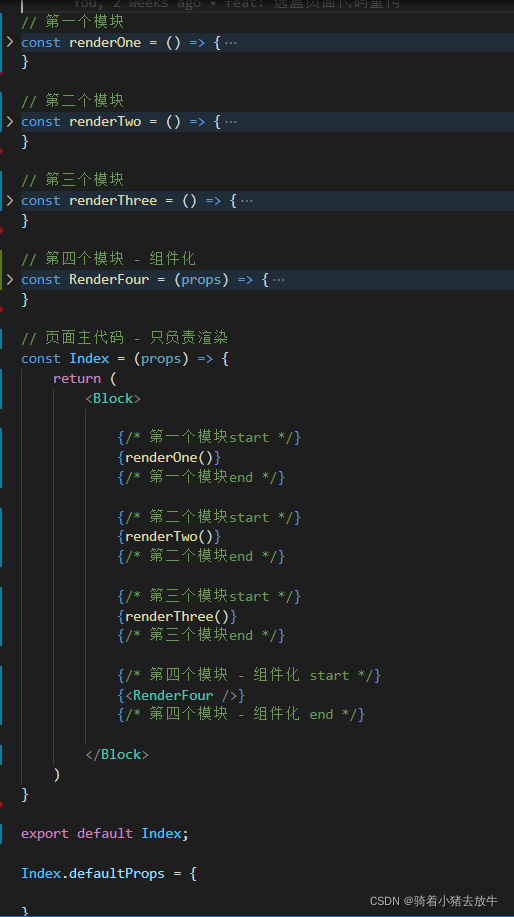Click the 'export default Index;' line

point(105,833)
